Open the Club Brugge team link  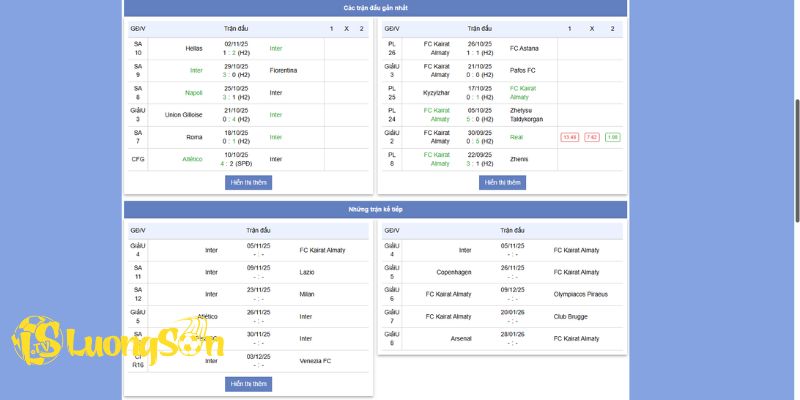click(572, 316)
